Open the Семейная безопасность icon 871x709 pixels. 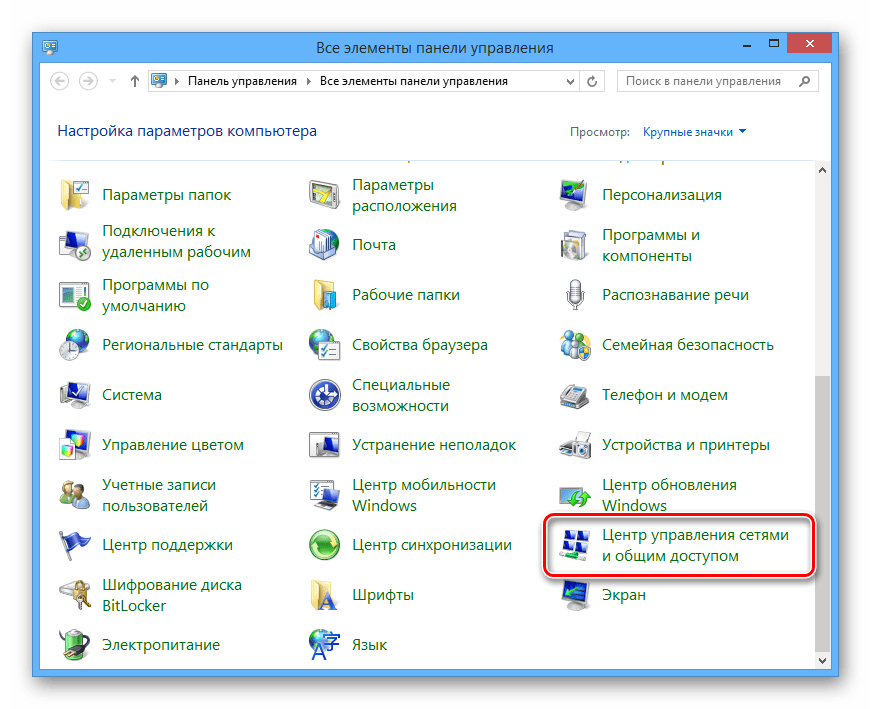tap(575, 345)
